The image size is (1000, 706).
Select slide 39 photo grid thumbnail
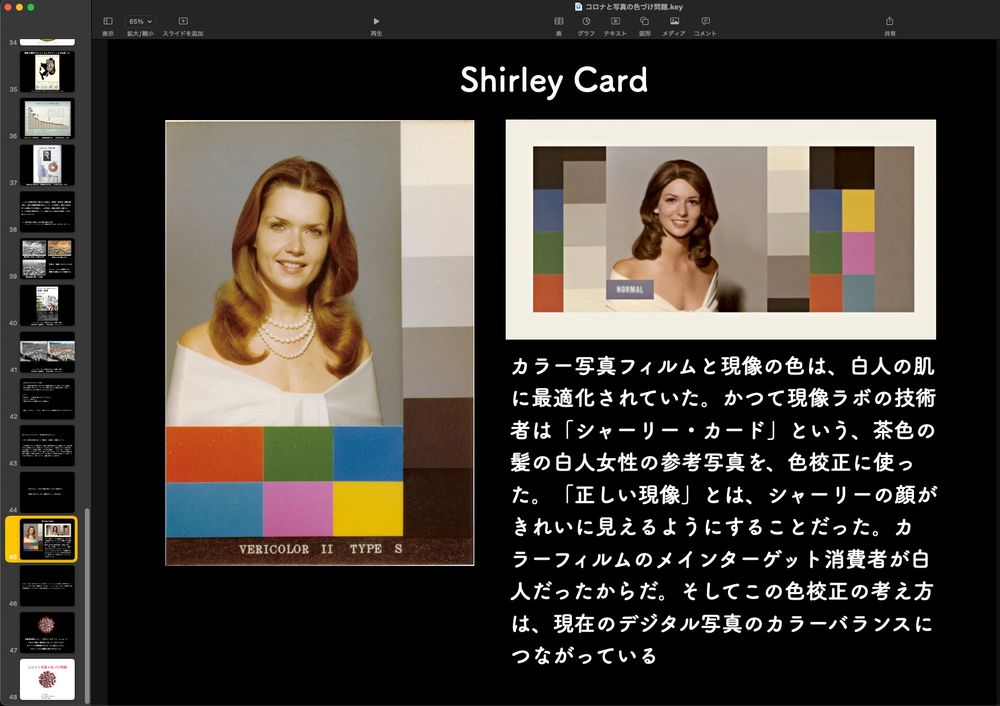pos(47,259)
